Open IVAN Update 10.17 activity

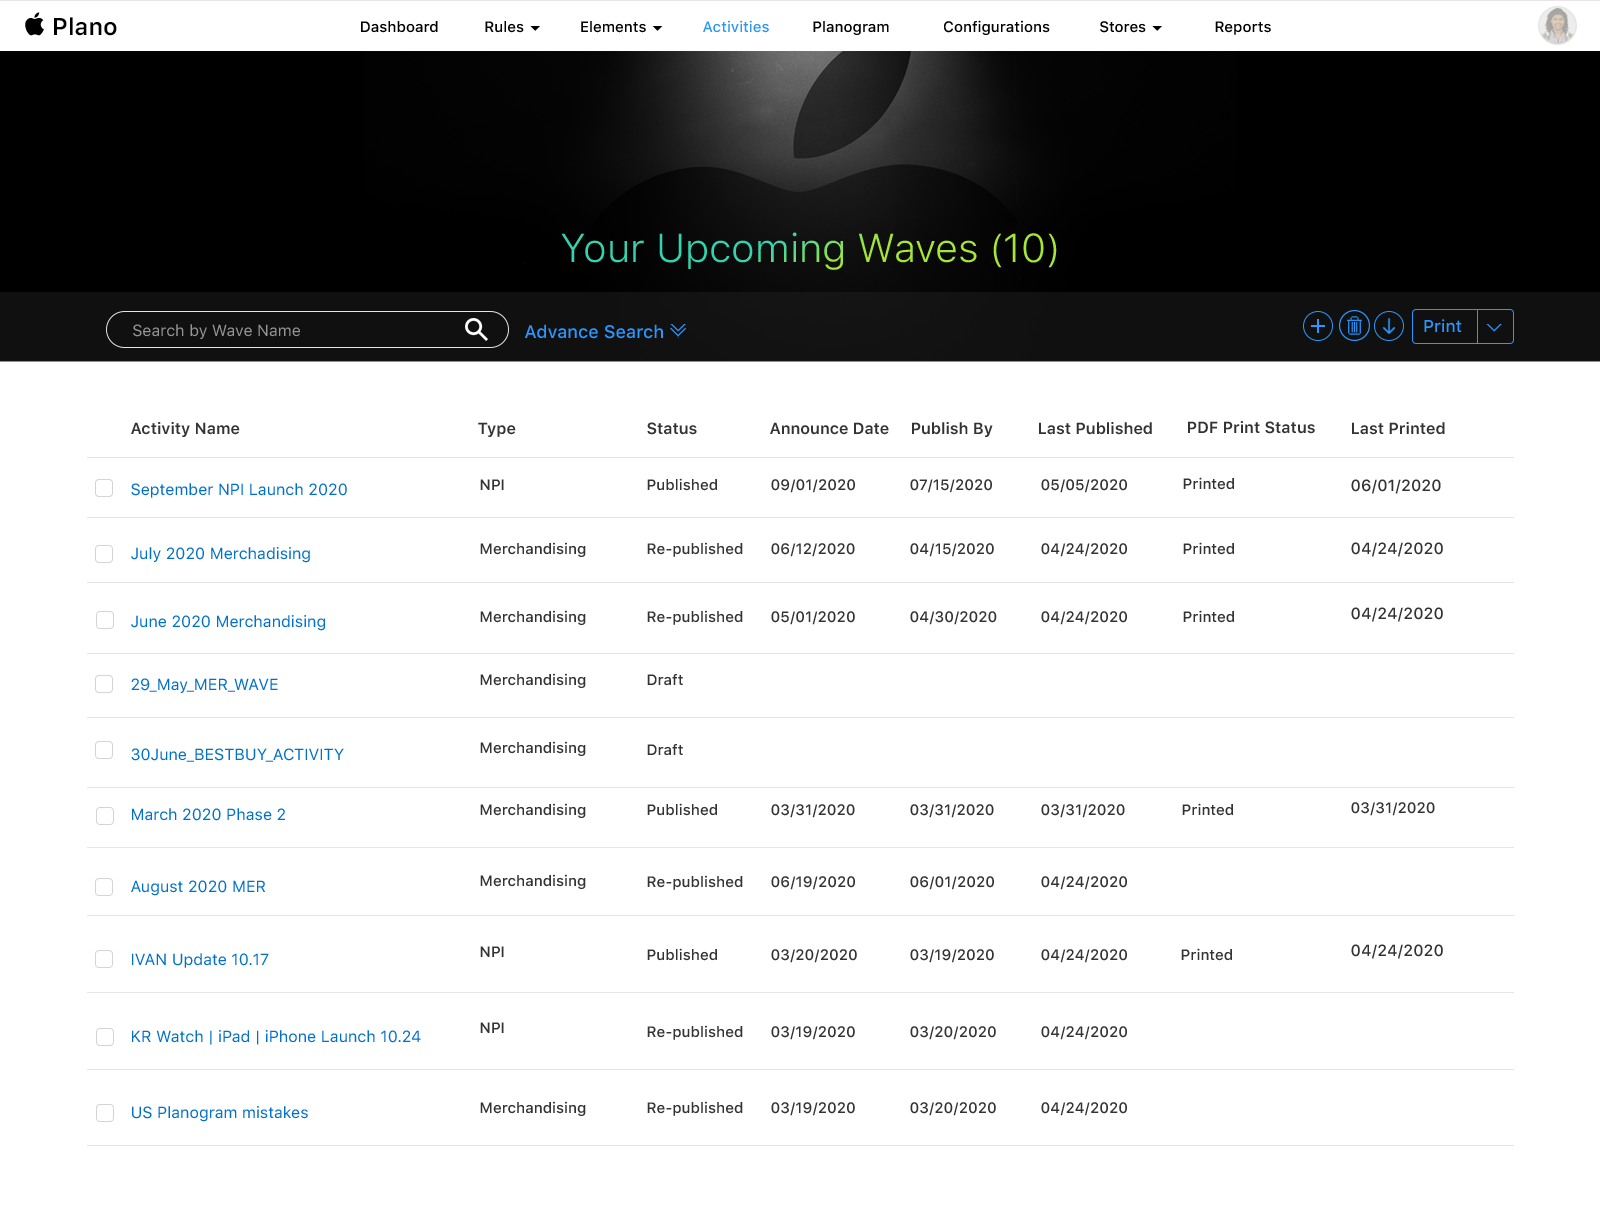coord(200,959)
